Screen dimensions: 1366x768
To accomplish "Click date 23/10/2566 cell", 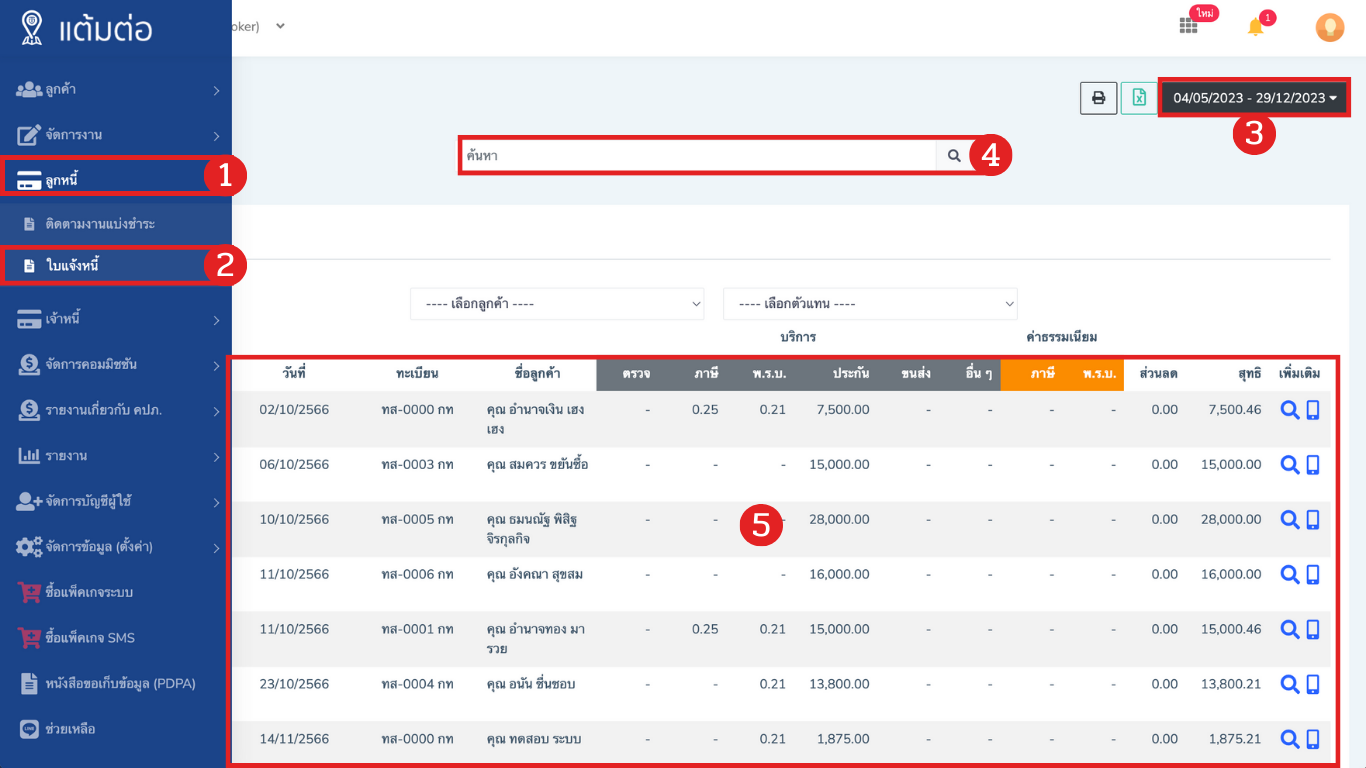I will (x=294, y=685).
